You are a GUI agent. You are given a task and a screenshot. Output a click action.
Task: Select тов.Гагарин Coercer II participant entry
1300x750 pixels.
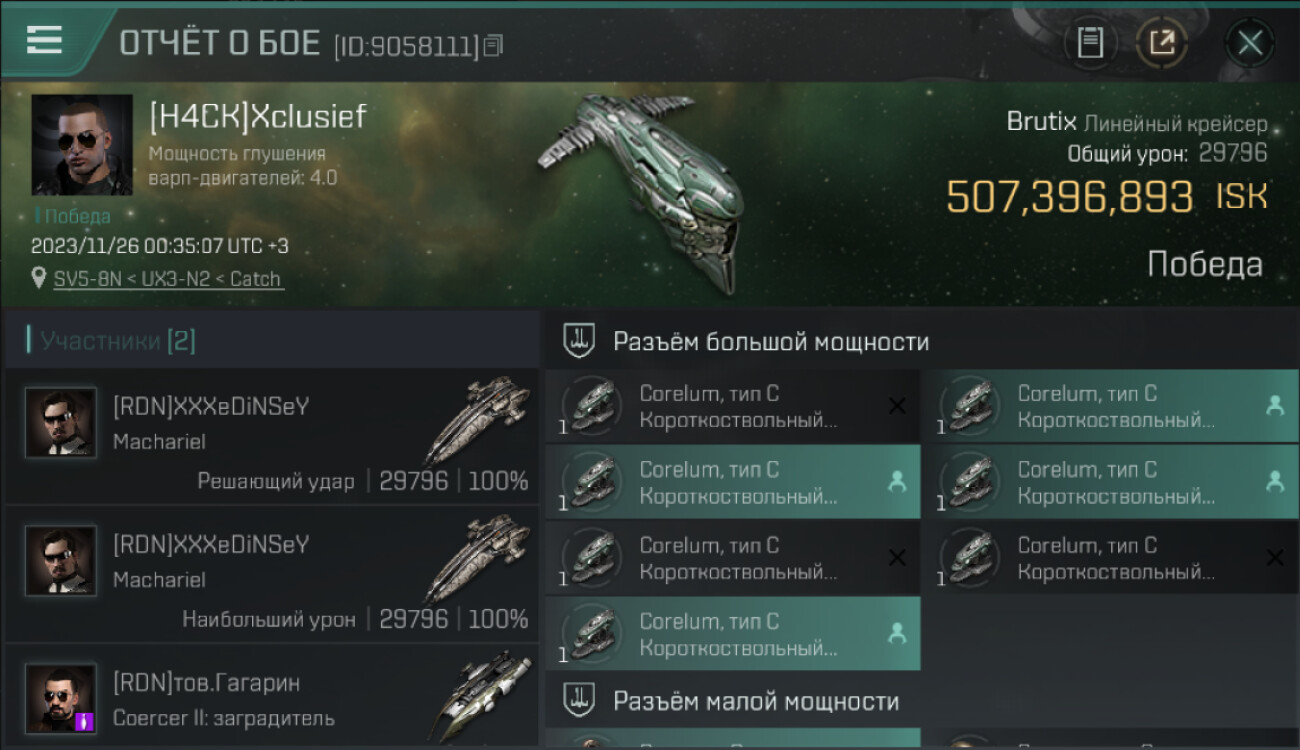(x=272, y=699)
